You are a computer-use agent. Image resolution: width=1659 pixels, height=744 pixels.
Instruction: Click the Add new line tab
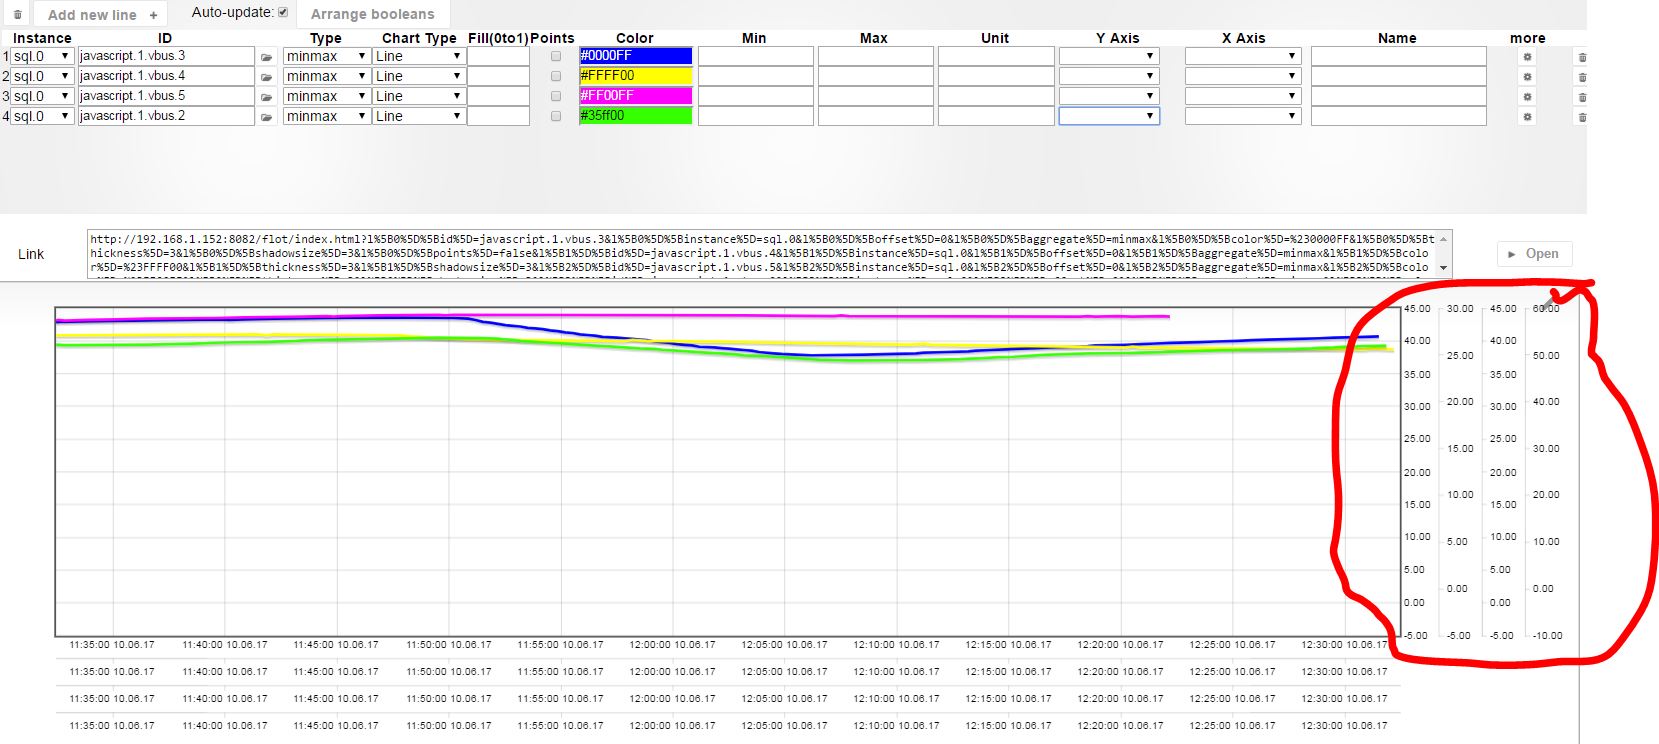click(102, 14)
